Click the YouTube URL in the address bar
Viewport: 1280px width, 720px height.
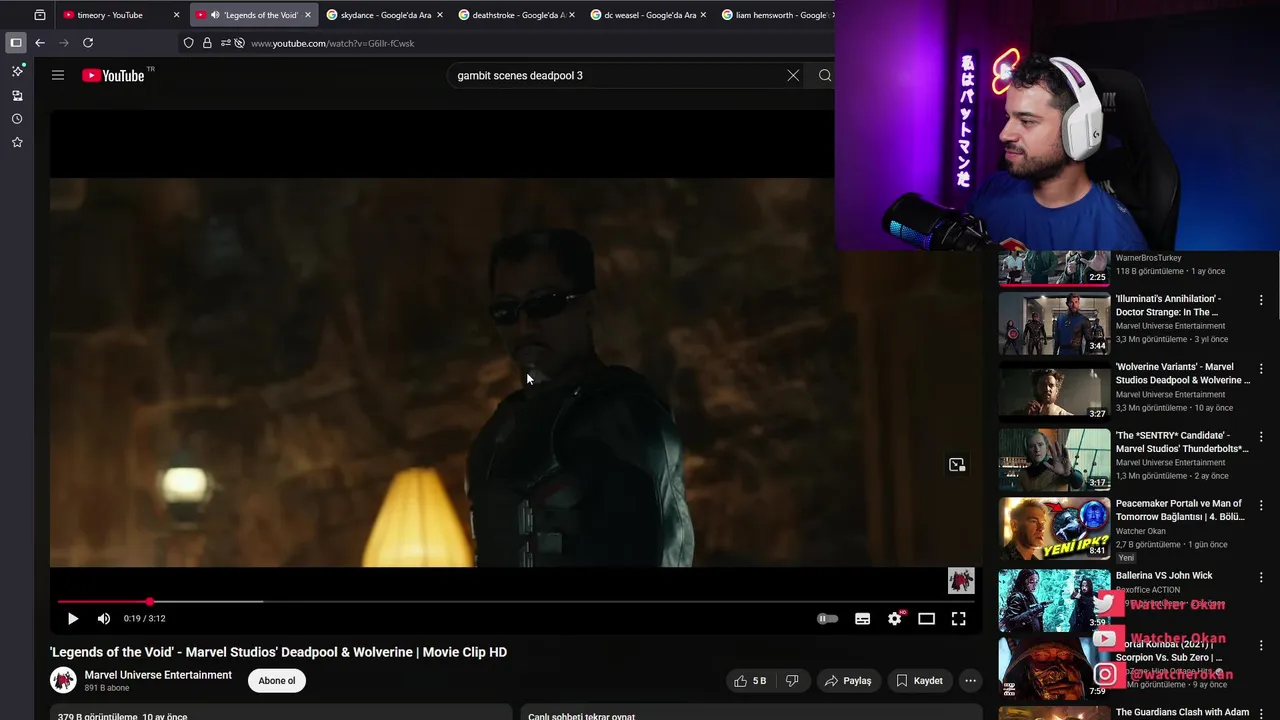(x=332, y=43)
